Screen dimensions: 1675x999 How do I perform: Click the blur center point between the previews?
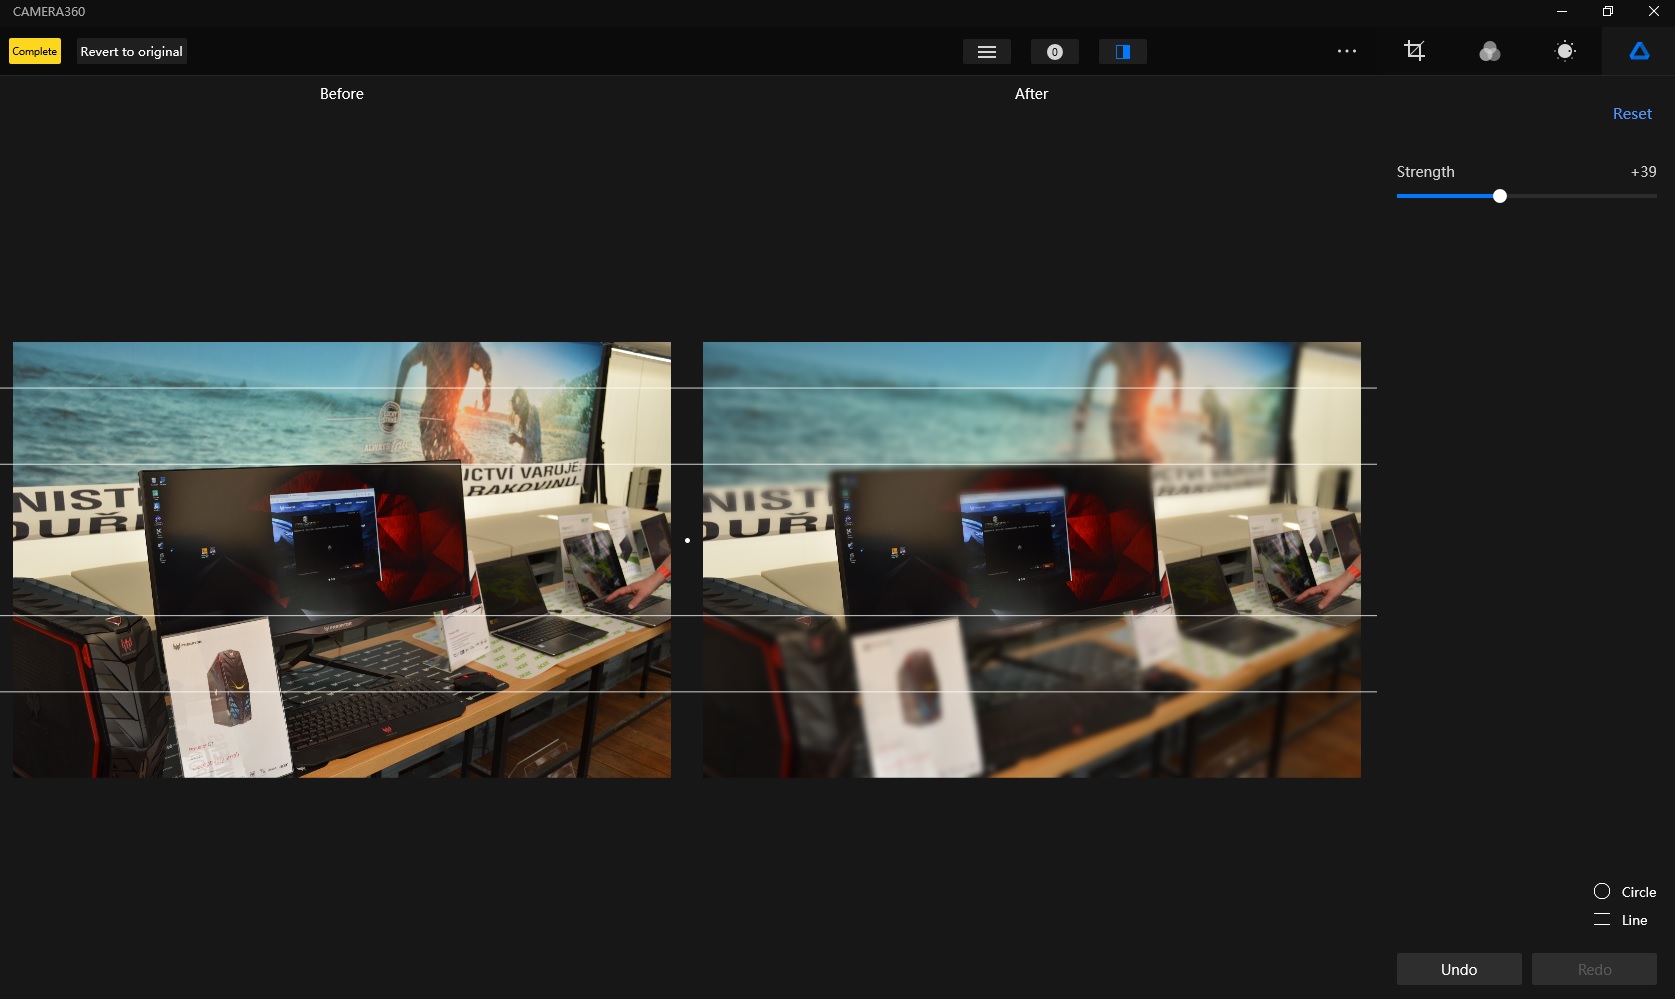point(687,540)
